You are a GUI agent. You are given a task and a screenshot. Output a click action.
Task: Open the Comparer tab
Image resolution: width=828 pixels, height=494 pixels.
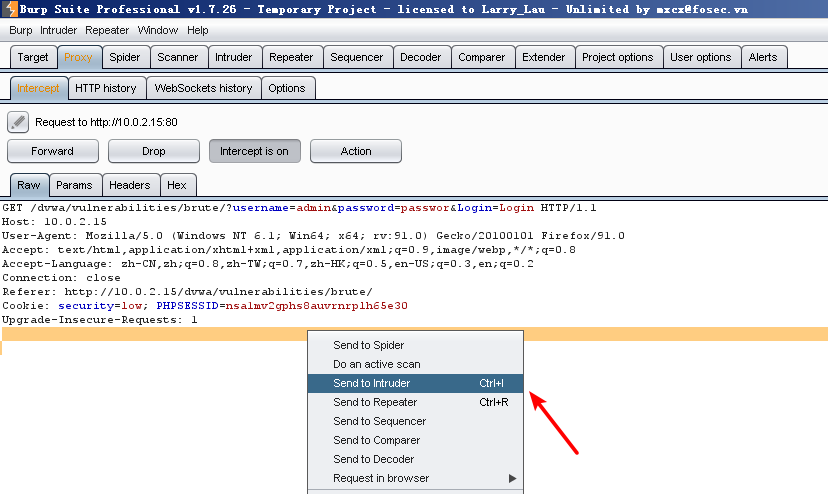[x=482, y=57]
